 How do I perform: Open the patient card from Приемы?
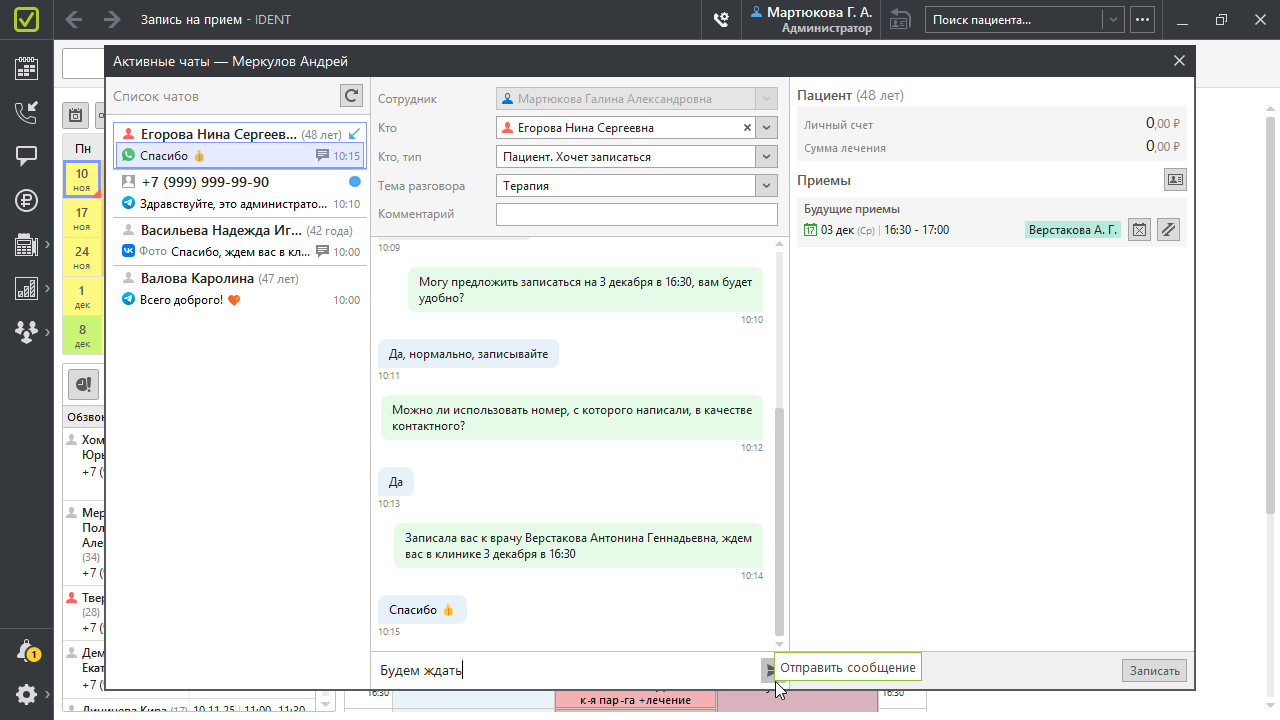click(1175, 180)
